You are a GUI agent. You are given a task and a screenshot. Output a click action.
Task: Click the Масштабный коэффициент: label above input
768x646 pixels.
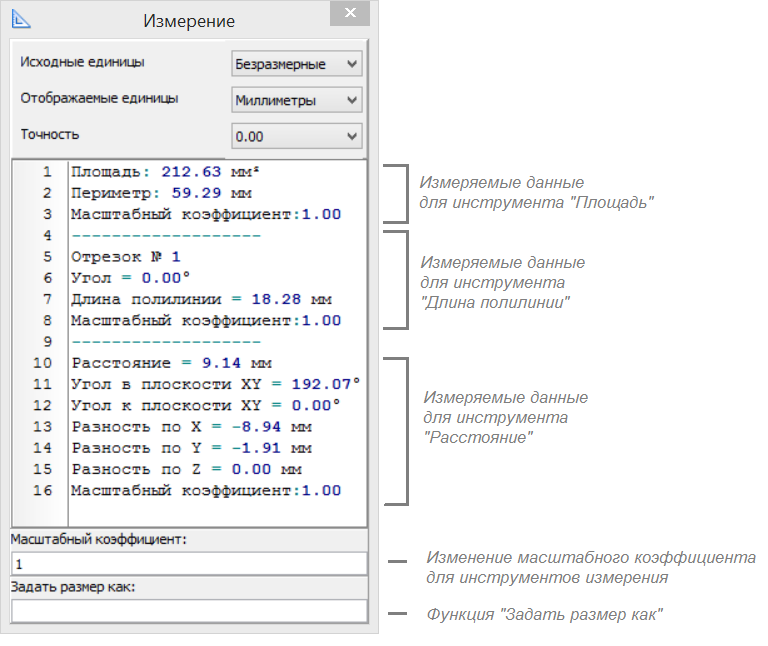coord(99,539)
